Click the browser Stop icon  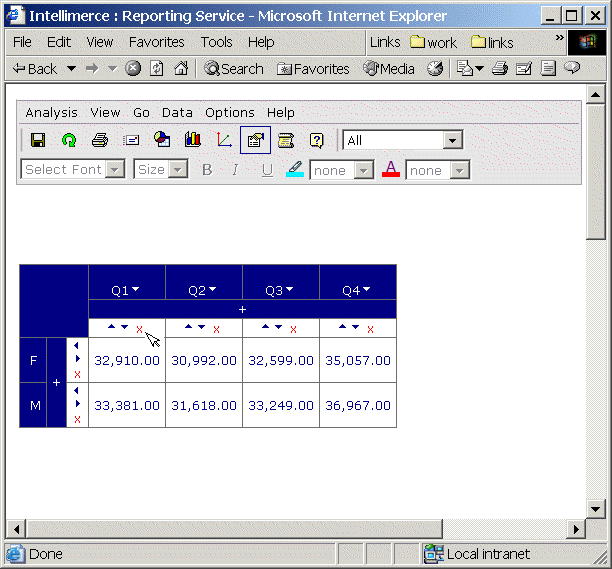(x=133, y=69)
